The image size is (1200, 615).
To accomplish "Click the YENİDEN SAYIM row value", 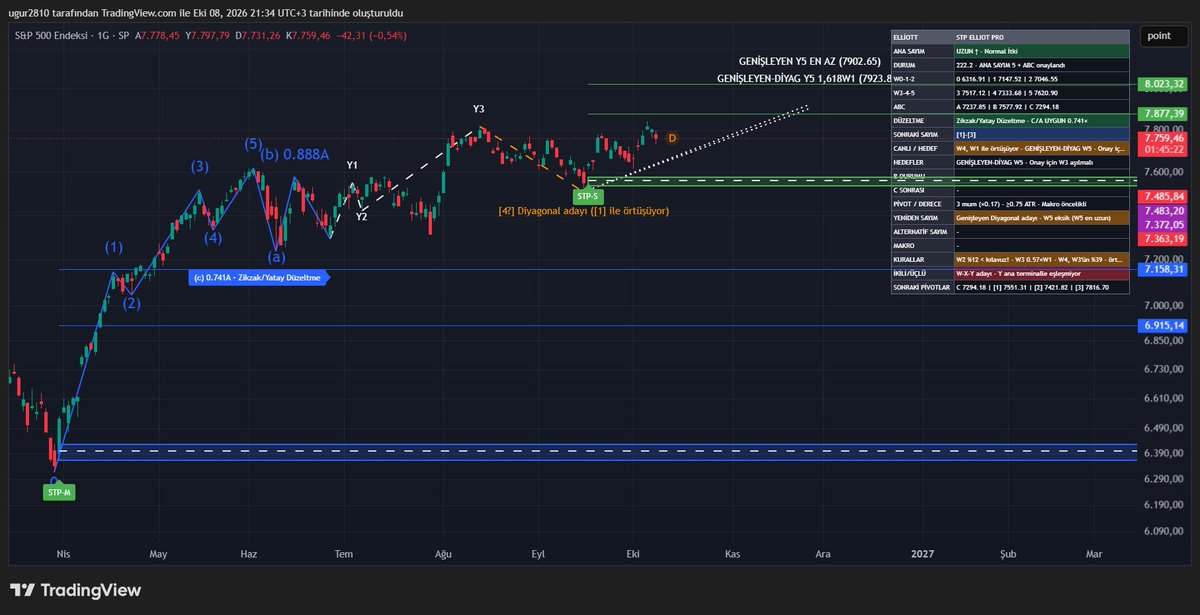I will tap(1041, 217).
